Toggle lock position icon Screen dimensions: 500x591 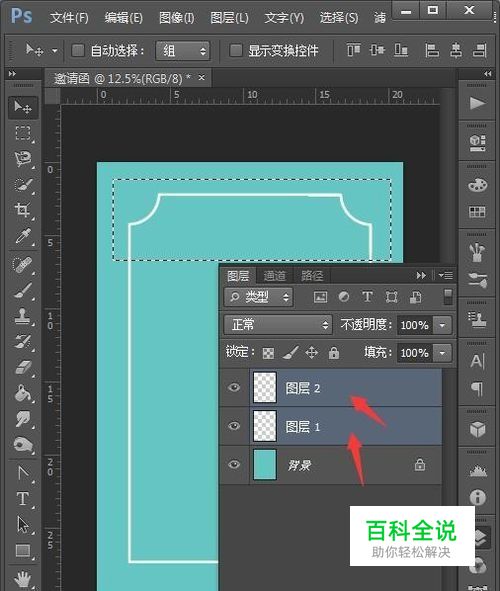click(312, 353)
